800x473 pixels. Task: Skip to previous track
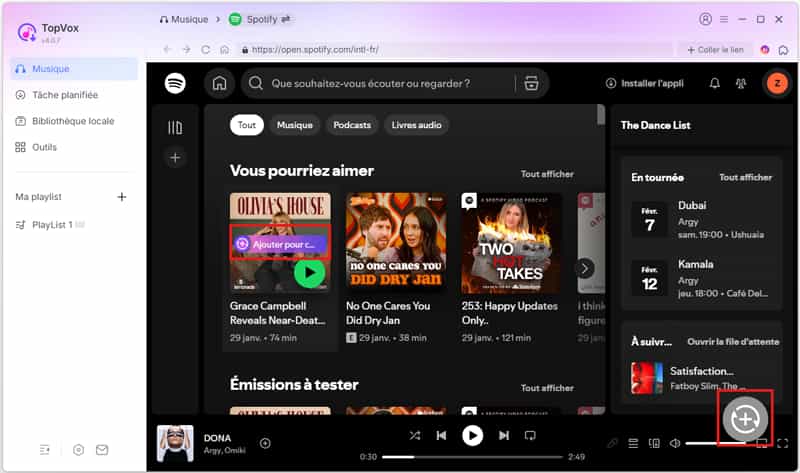pos(441,435)
